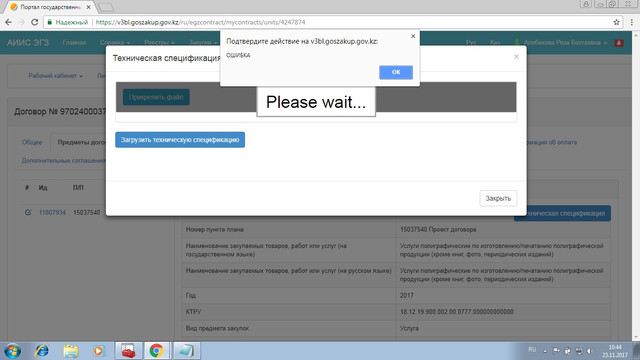This screenshot has height=360, width=640.
Task: Open the user account dropdown
Action: [560, 42]
